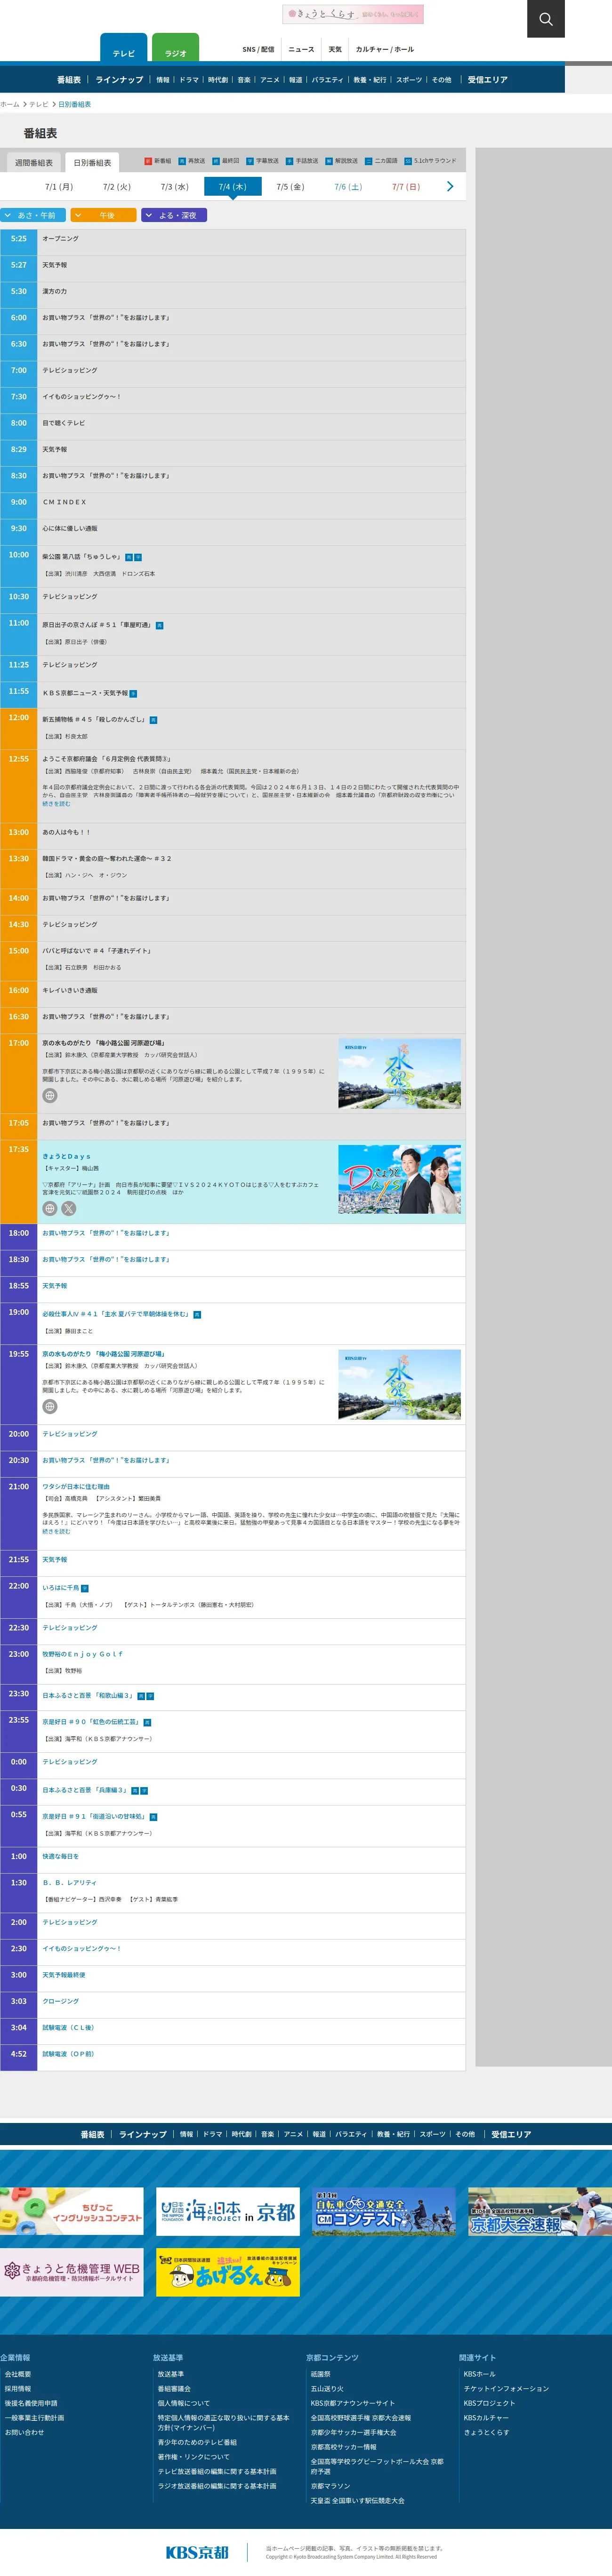The width and height of the screenshot is (612, 2576).
Task: Open 牧野裕のEnjoyGolf program link
Action: pyautogui.click(x=82, y=1654)
